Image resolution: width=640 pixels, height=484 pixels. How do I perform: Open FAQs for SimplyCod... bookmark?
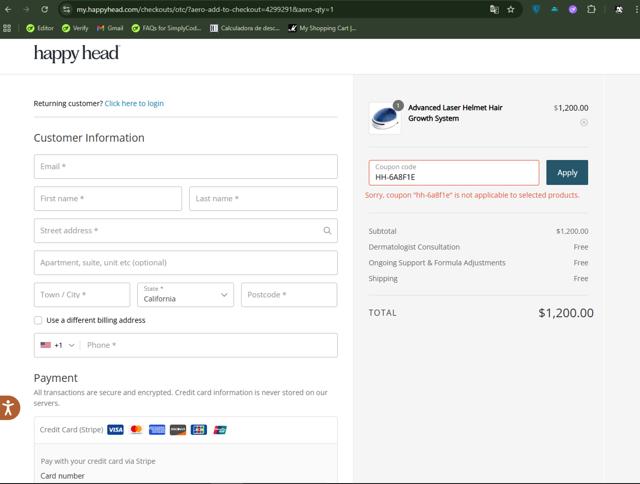point(167,28)
